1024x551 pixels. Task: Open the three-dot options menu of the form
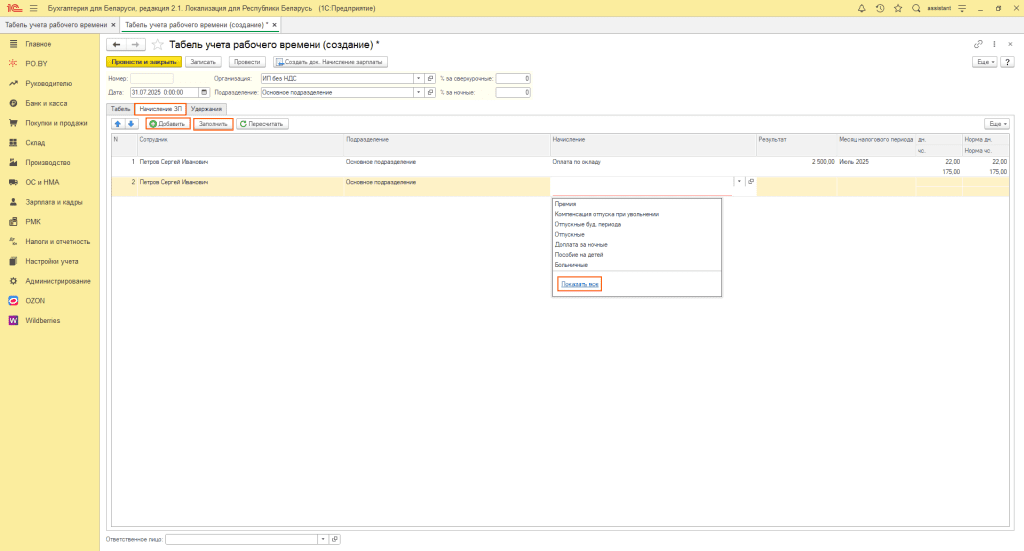click(x=995, y=44)
